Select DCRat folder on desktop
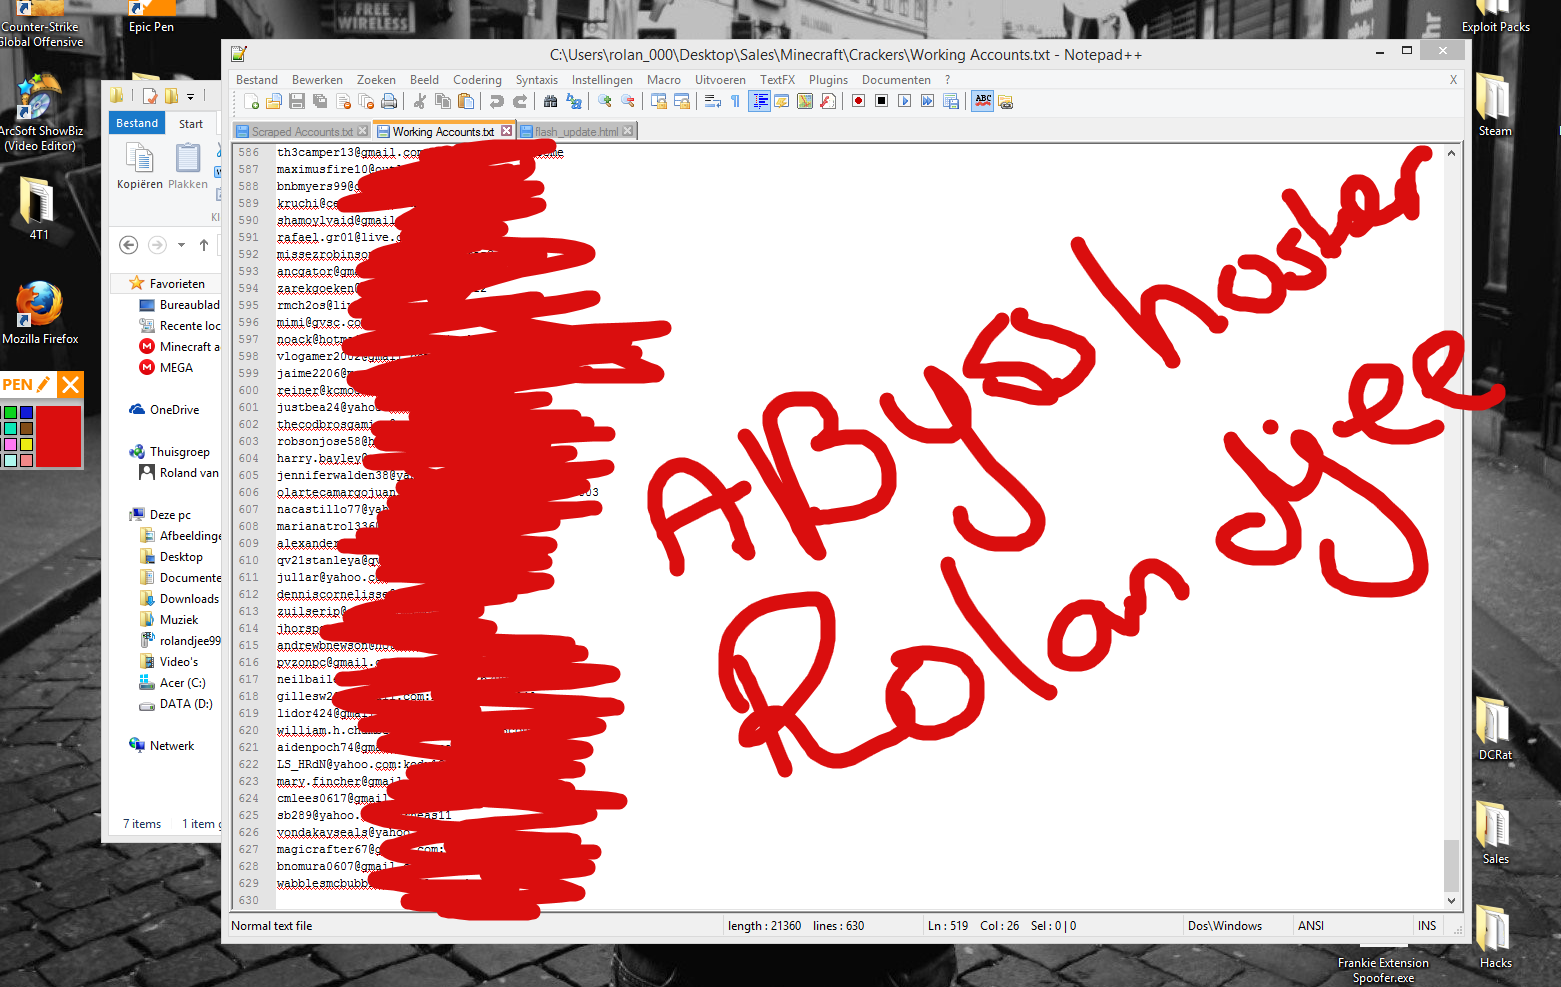 click(x=1495, y=729)
